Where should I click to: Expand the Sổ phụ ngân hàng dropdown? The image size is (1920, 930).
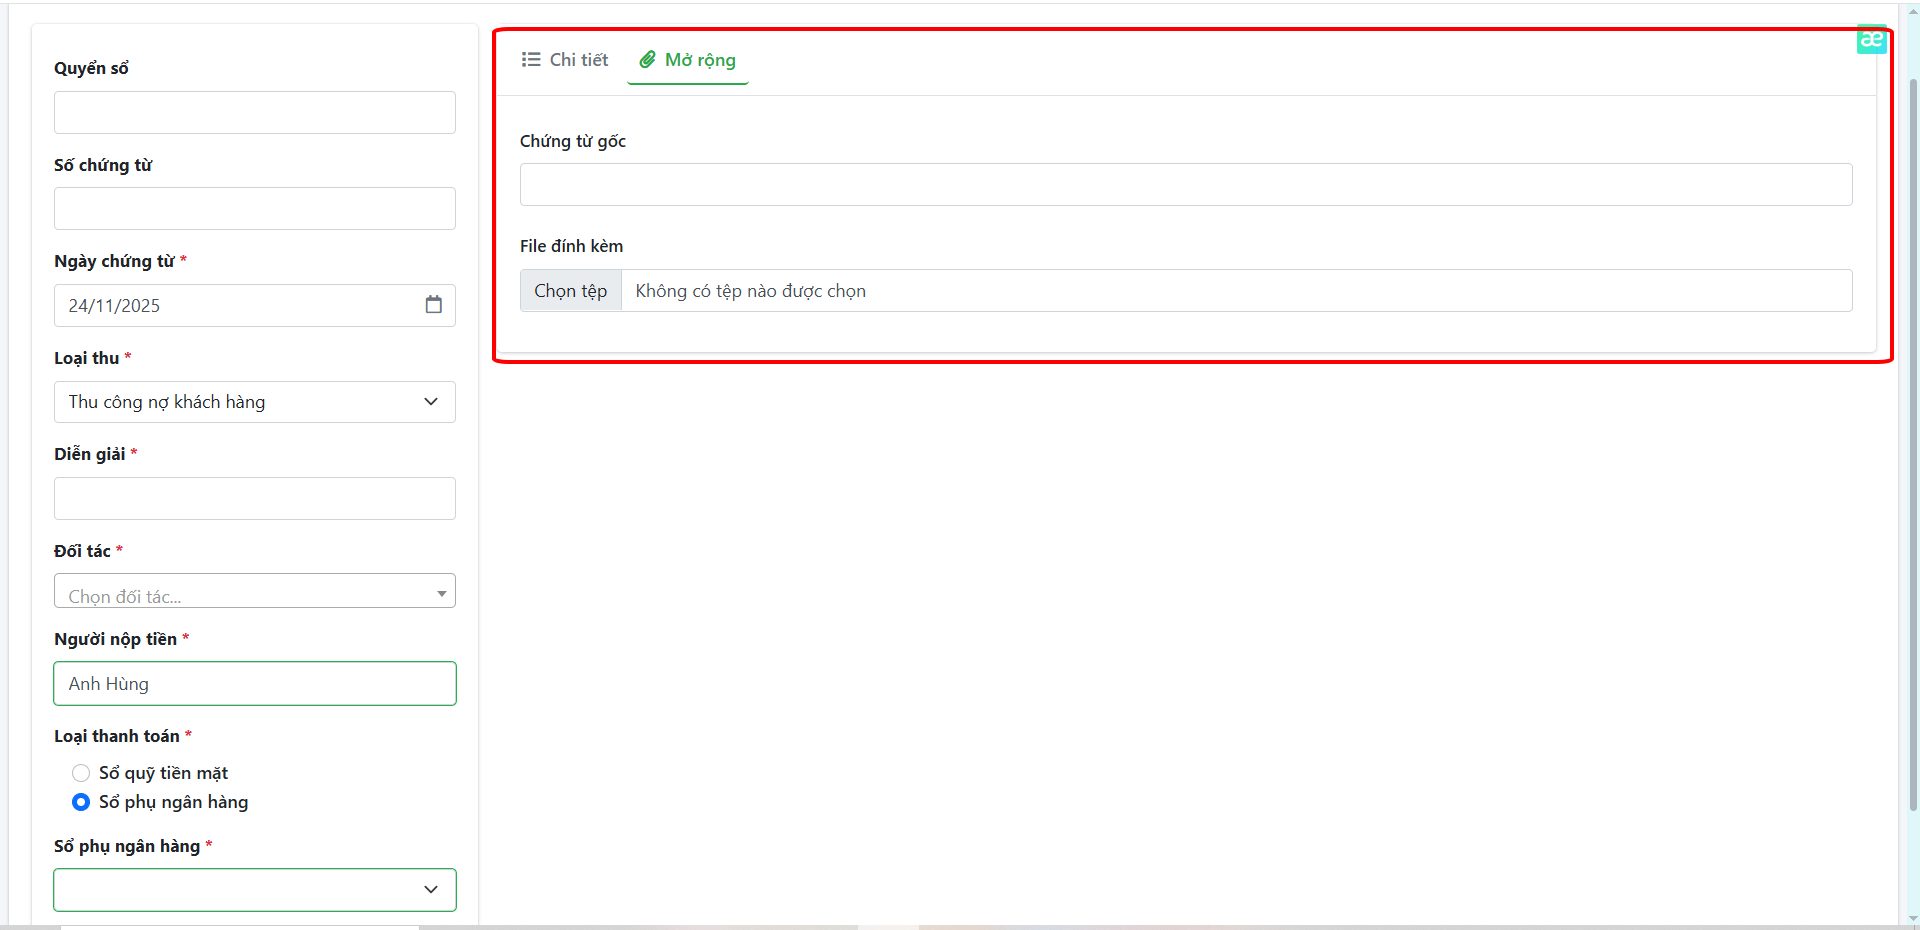tap(254, 890)
